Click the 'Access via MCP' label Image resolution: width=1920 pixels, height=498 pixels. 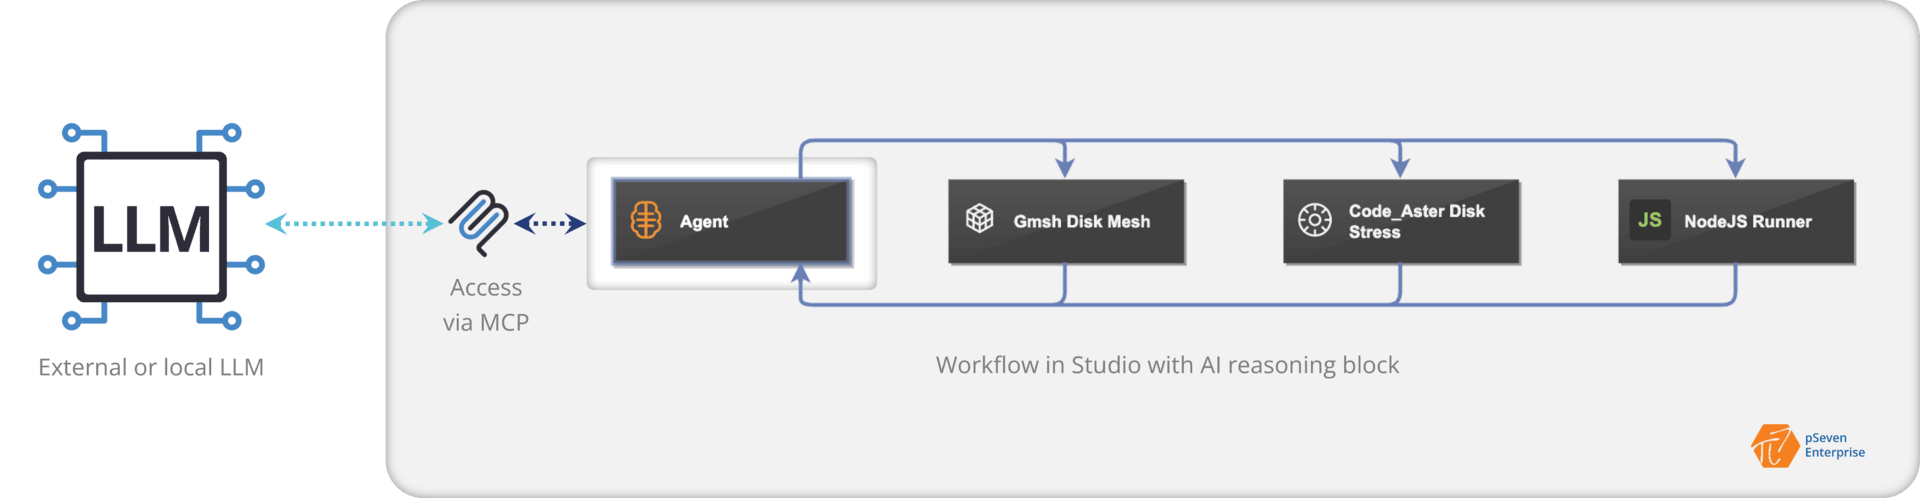(486, 305)
